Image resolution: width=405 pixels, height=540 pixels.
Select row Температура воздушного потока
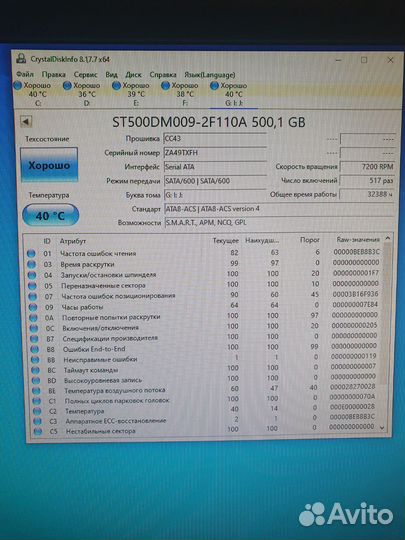click(x=205, y=389)
